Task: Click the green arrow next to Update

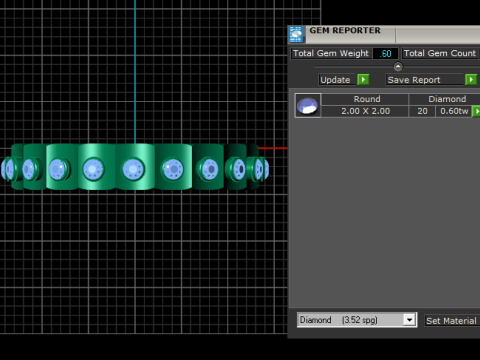Action: tap(363, 80)
